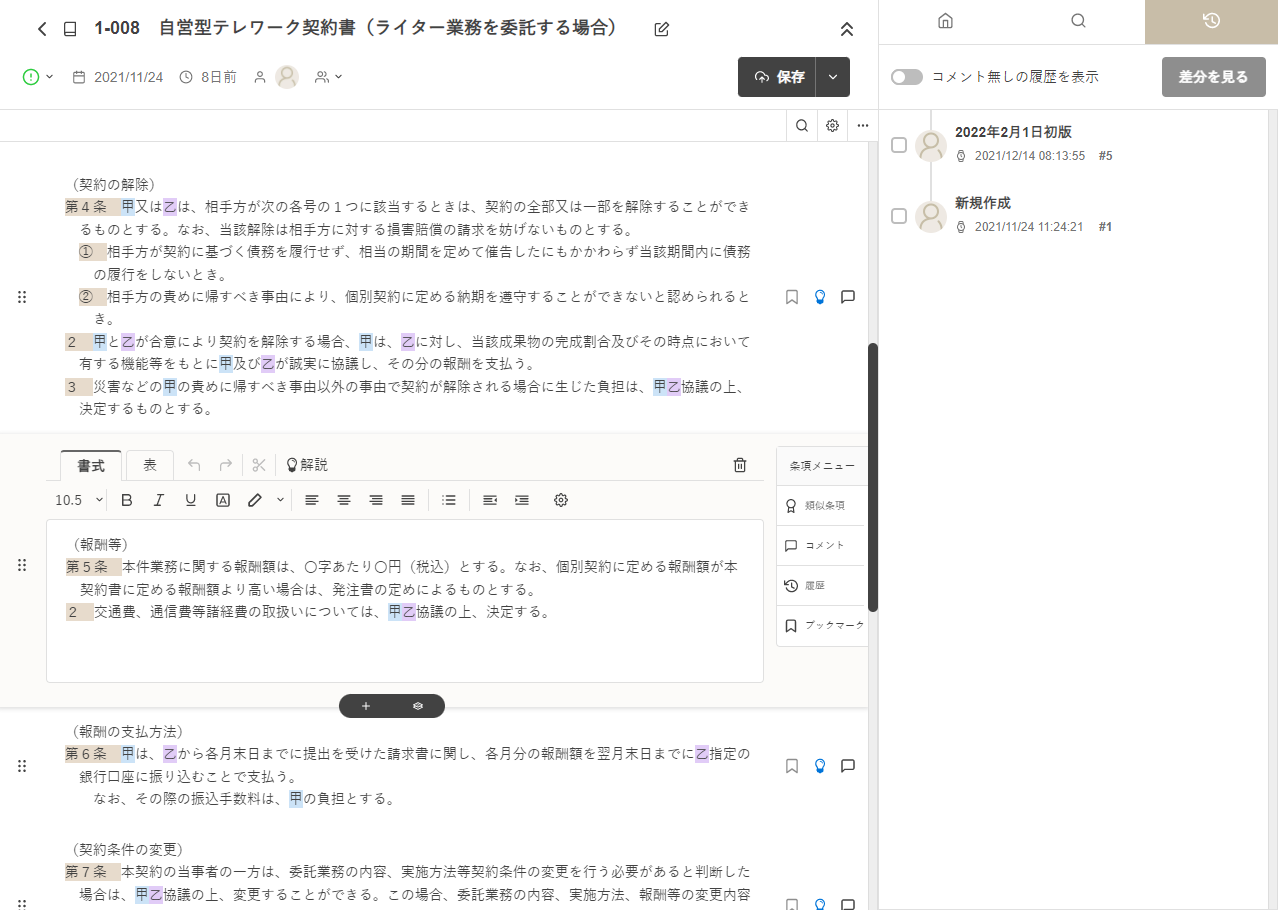Open the calendar date 2021/11/24
Image resolution: width=1278 pixels, height=910 pixels.
[118, 77]
